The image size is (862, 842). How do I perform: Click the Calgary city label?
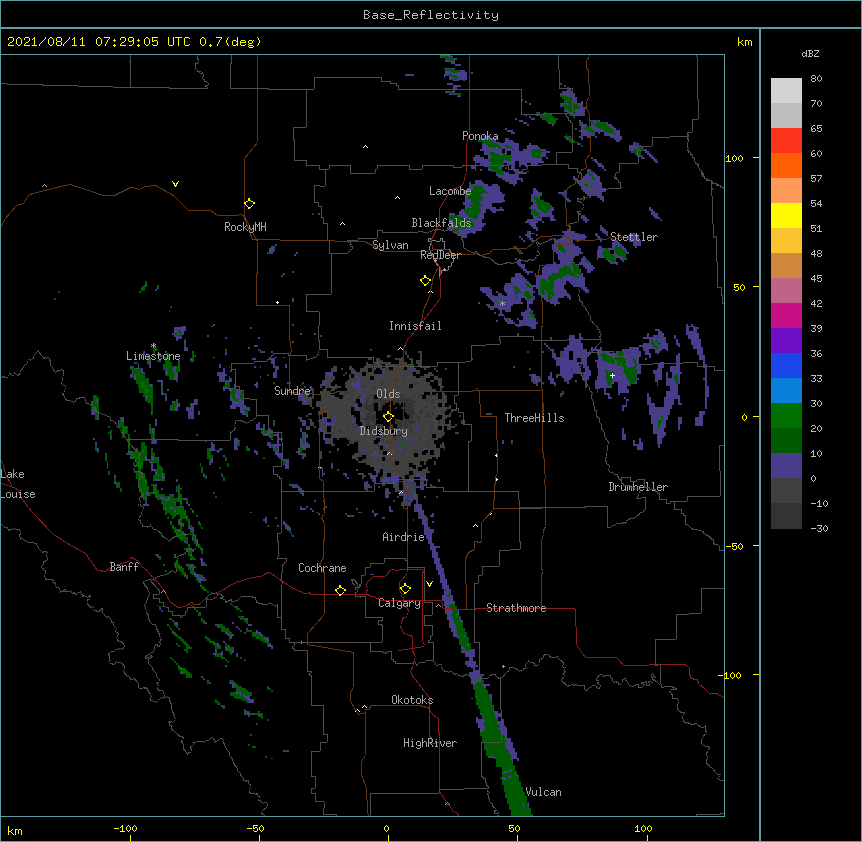tap(399, 603)
